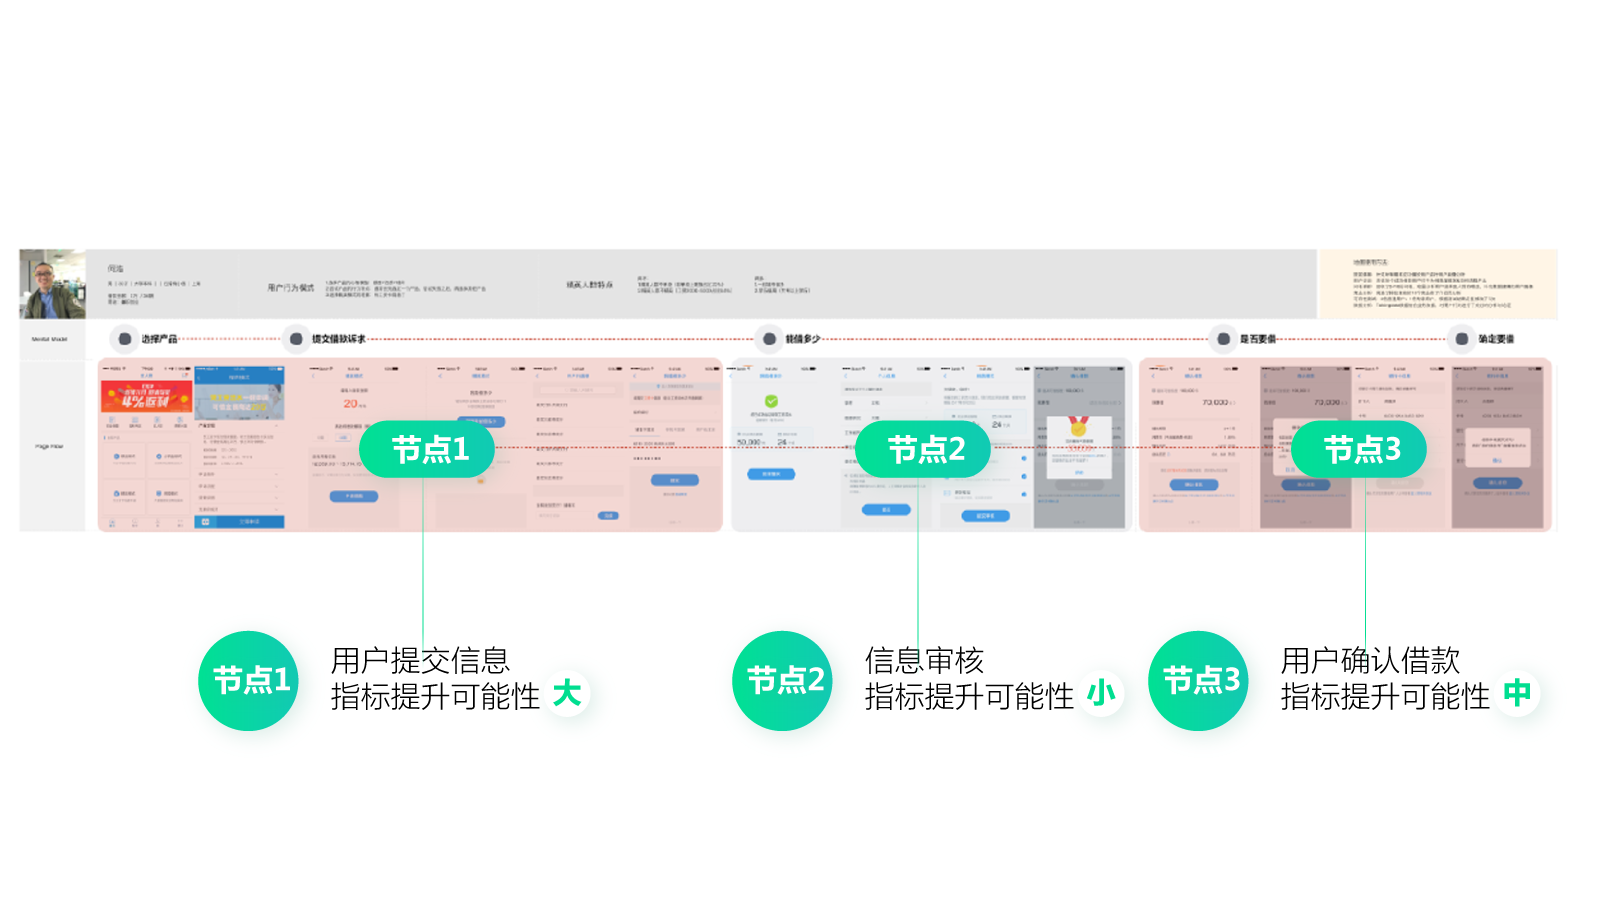Click the 选择产品 stage dot
Viewport: 1600px width, 900px height.
point(125,339)
